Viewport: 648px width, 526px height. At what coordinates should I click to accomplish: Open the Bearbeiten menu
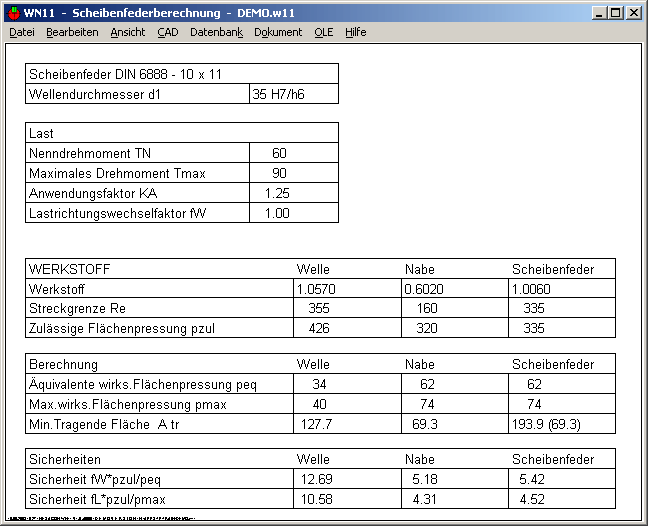coord(72,32)
